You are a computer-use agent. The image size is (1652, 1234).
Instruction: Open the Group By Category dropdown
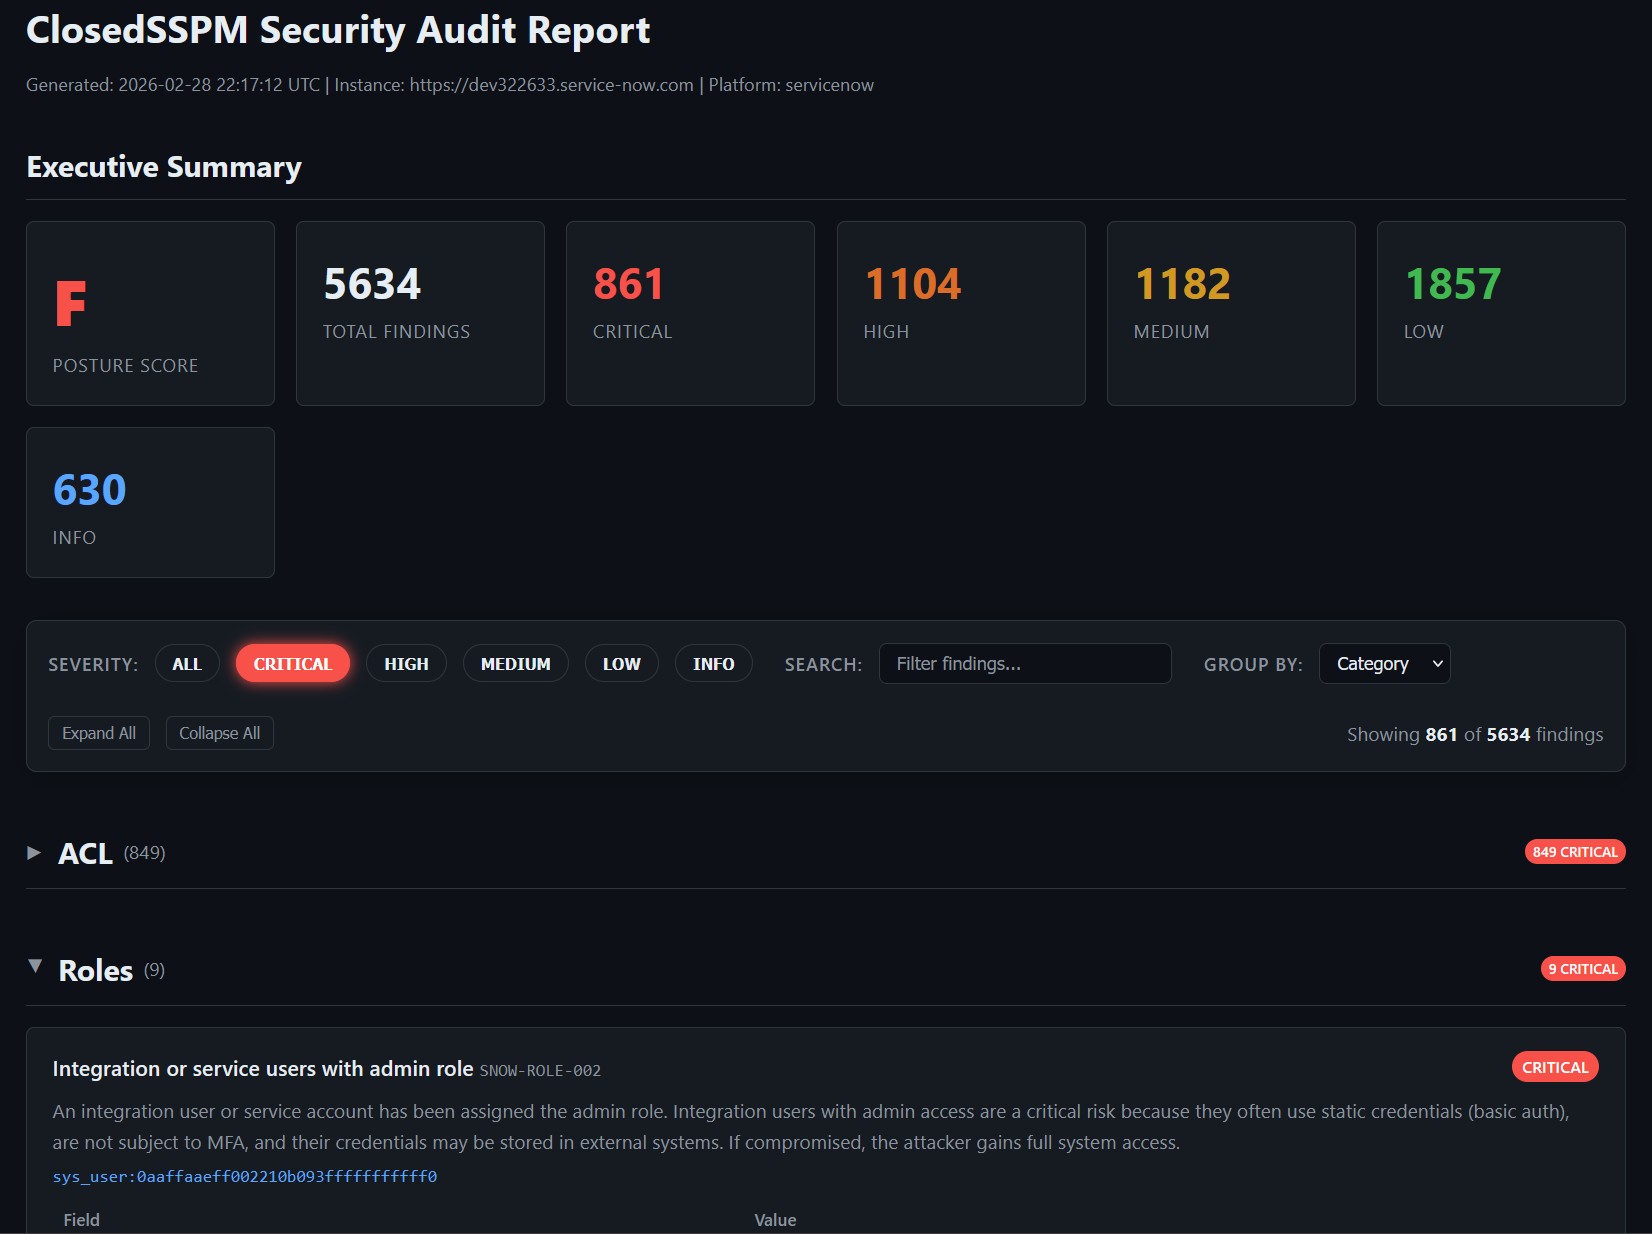point(1384,663)
